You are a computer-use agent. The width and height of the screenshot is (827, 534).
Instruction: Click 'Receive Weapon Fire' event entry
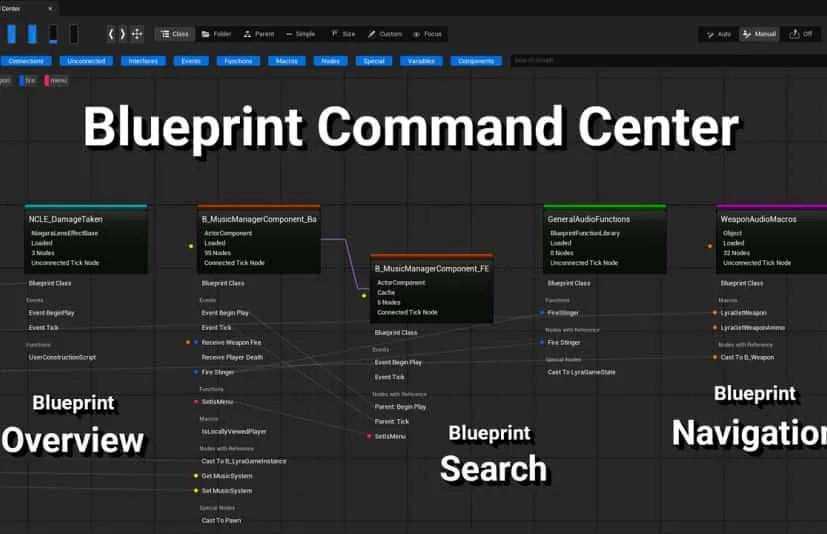pos(231,342)
